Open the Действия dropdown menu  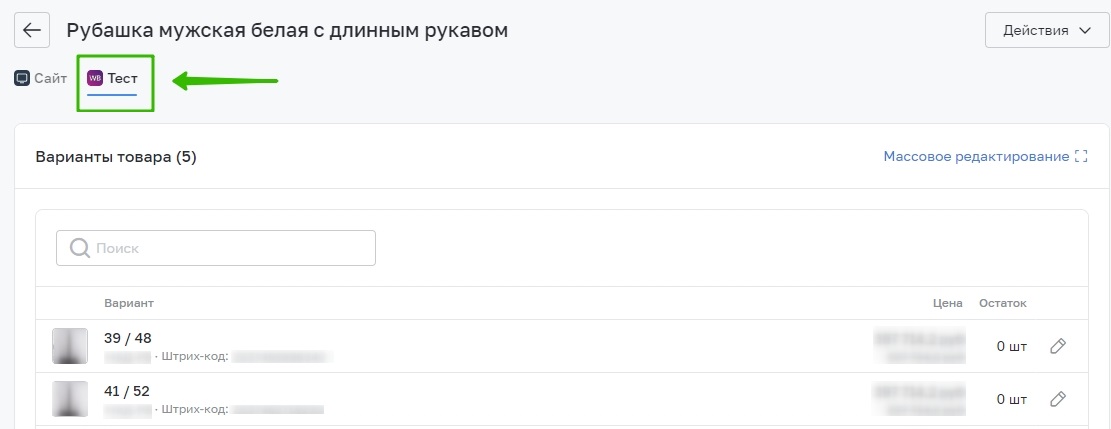click(x=1047, y=30)
